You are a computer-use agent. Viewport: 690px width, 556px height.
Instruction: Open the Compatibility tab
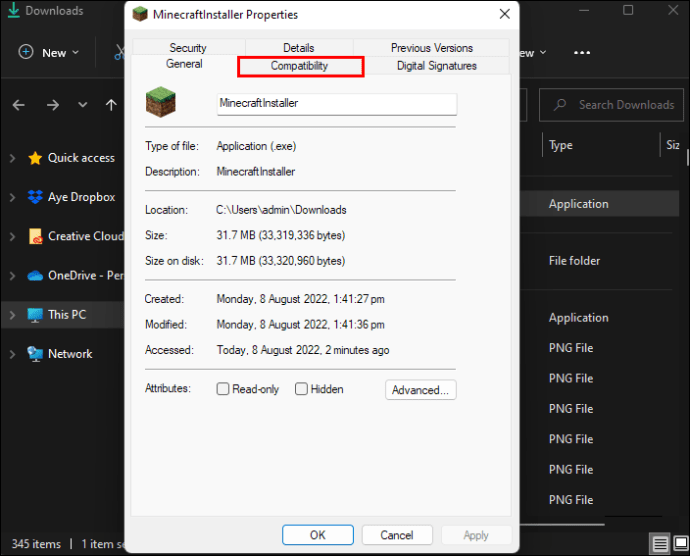pyautogui.click(x=300, y=66)
